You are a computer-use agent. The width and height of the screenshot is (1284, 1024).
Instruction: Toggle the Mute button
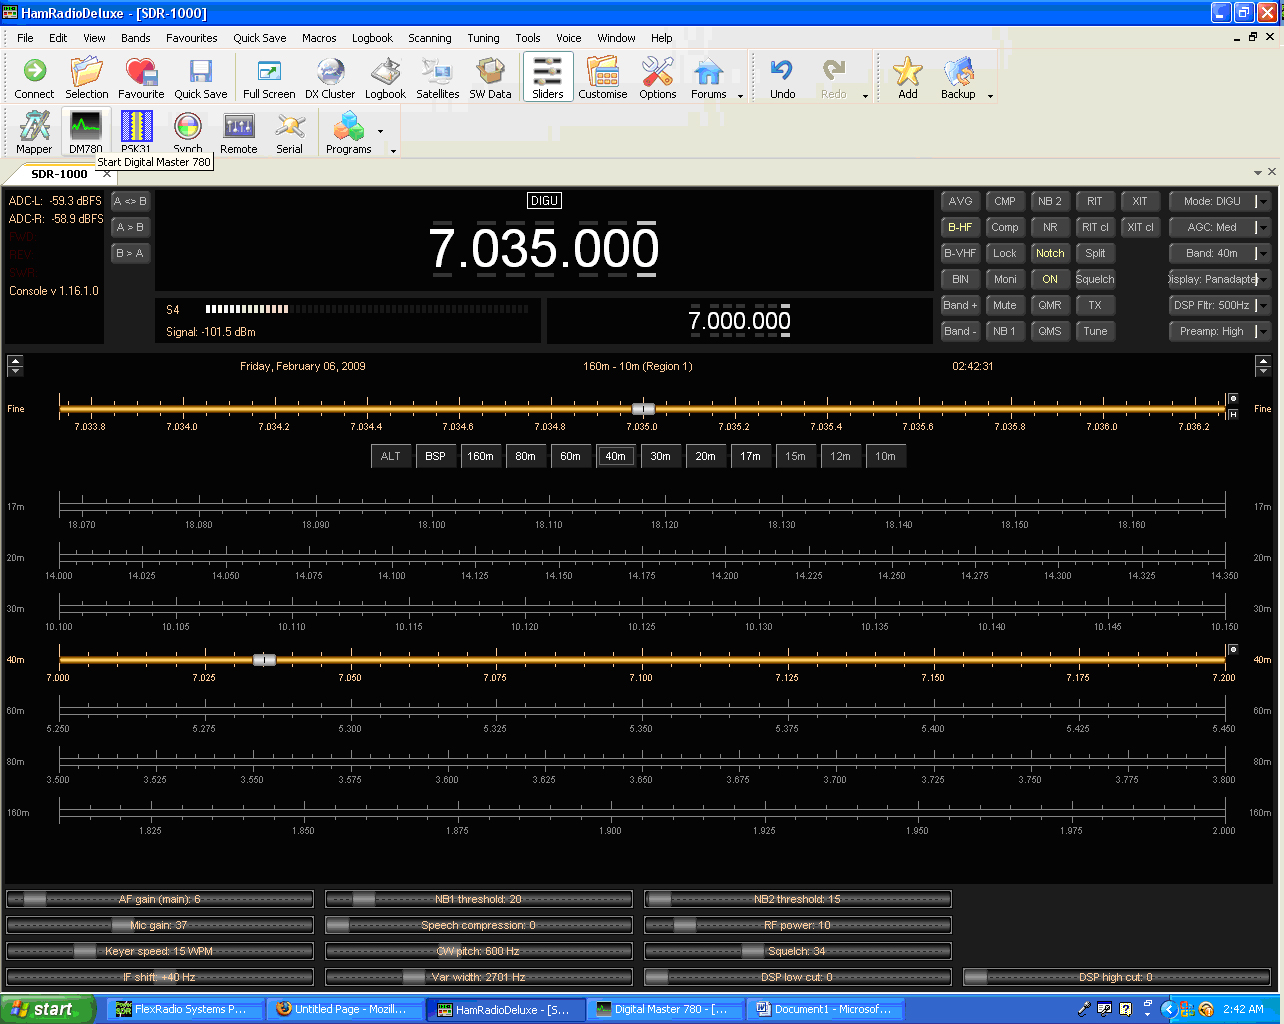click(1004, 305)
